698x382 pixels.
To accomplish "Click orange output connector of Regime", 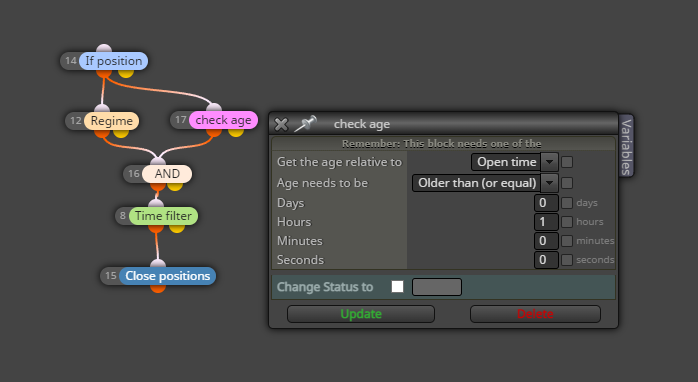I will coord(102,133).
